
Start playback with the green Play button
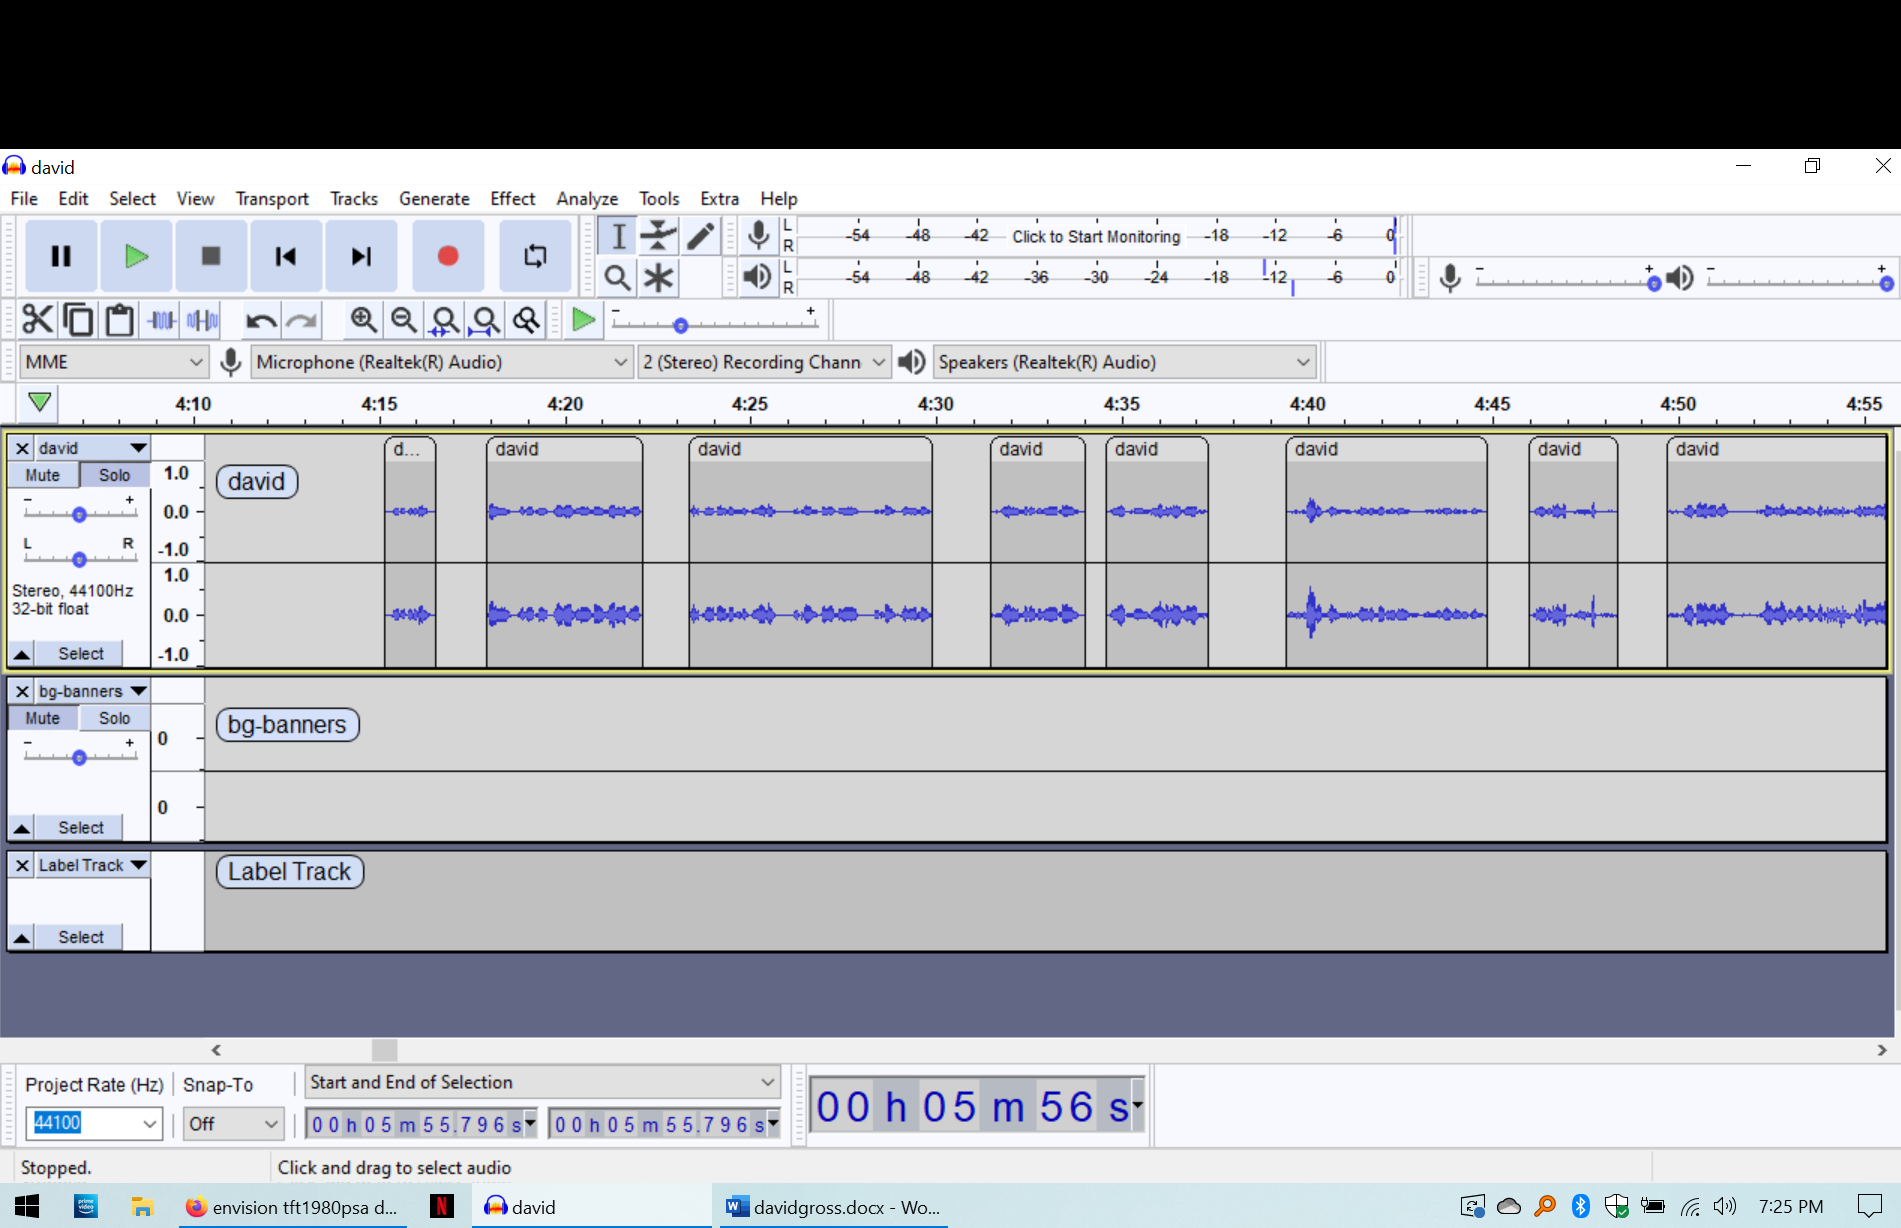point(136,256)
